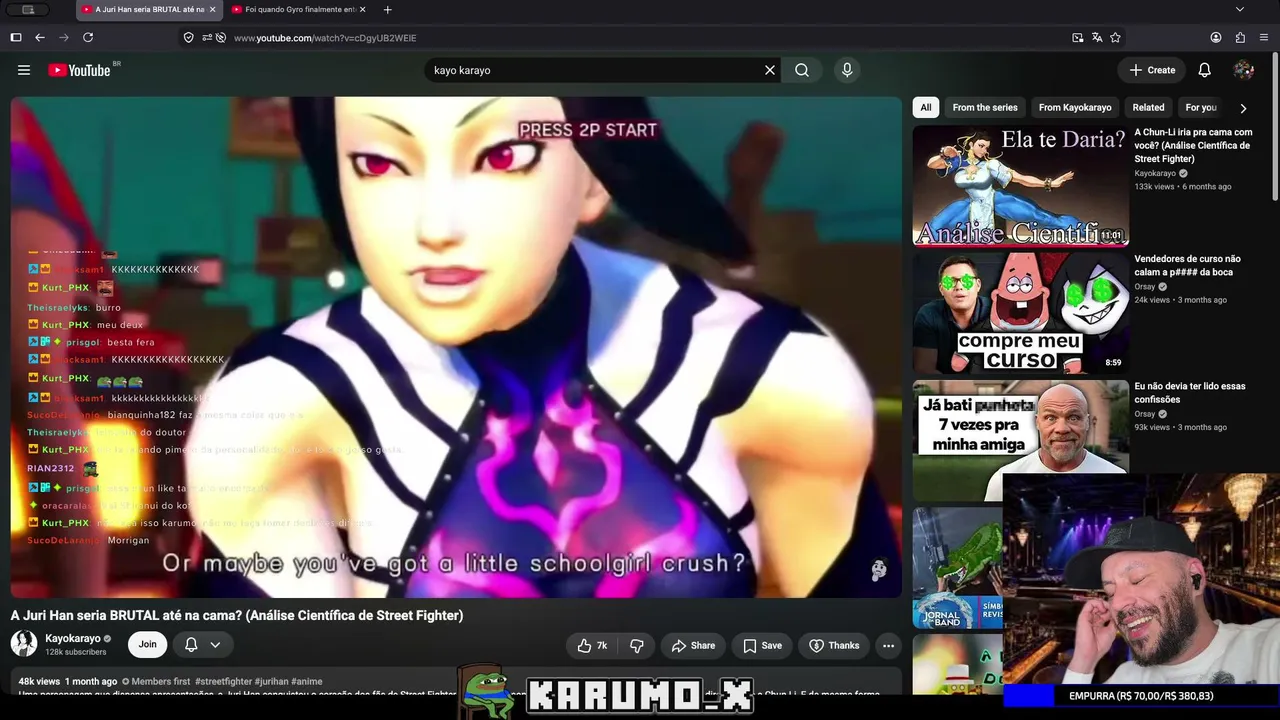Dislike the video with thumbs down
The image size is (1280, 720).
pyautogui.click(x=637, y=646)
